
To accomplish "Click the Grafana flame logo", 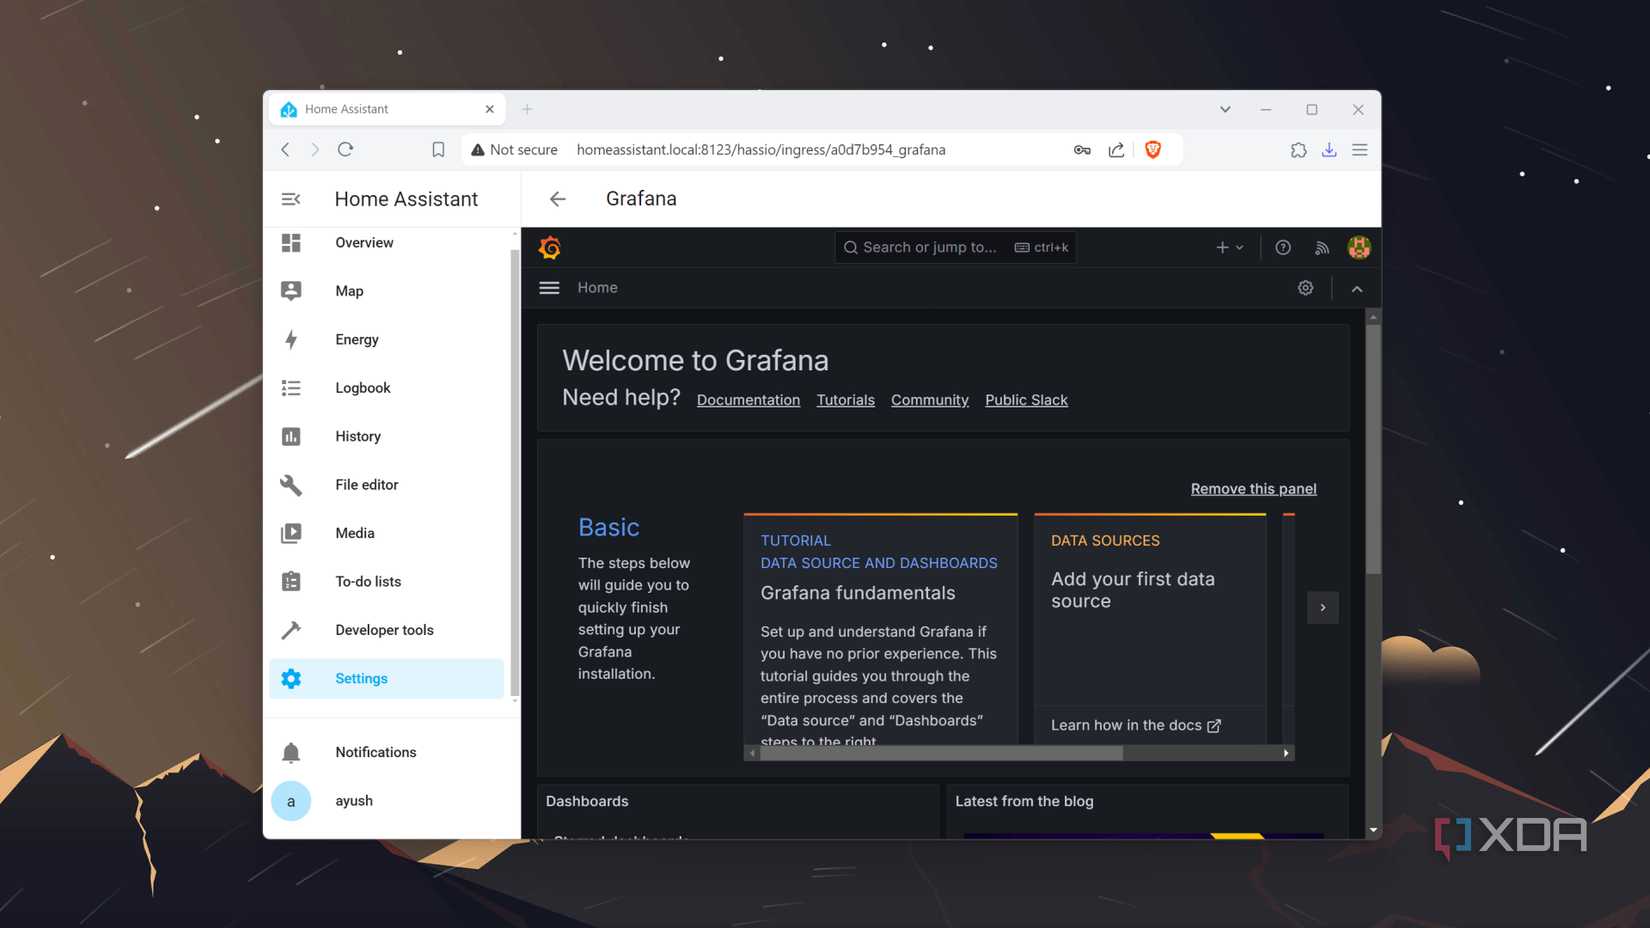I will pos(550,247).
